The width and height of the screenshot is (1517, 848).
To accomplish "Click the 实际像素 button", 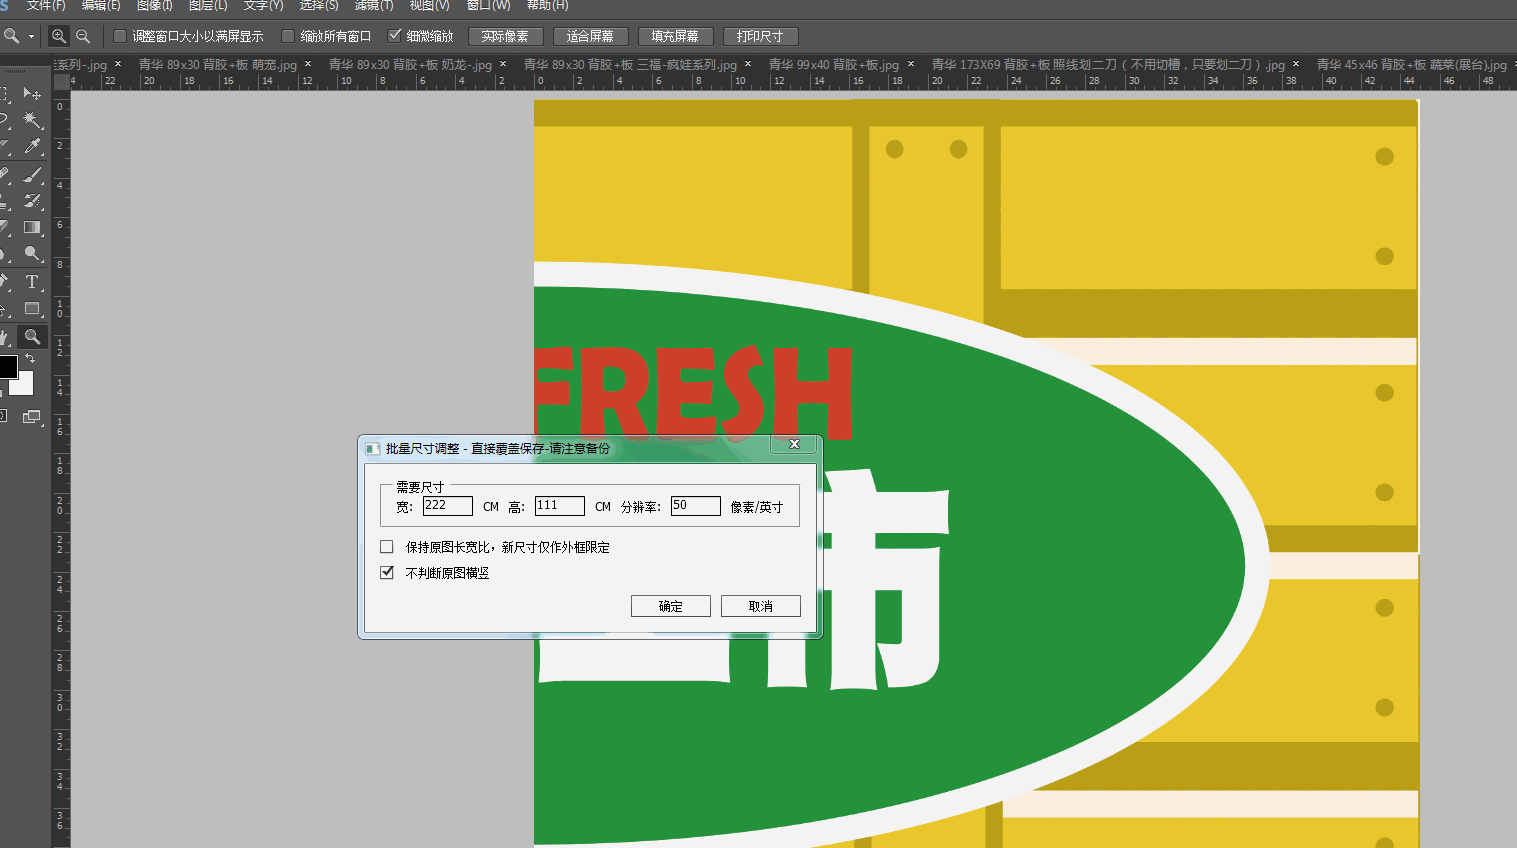I will (505, 36).
